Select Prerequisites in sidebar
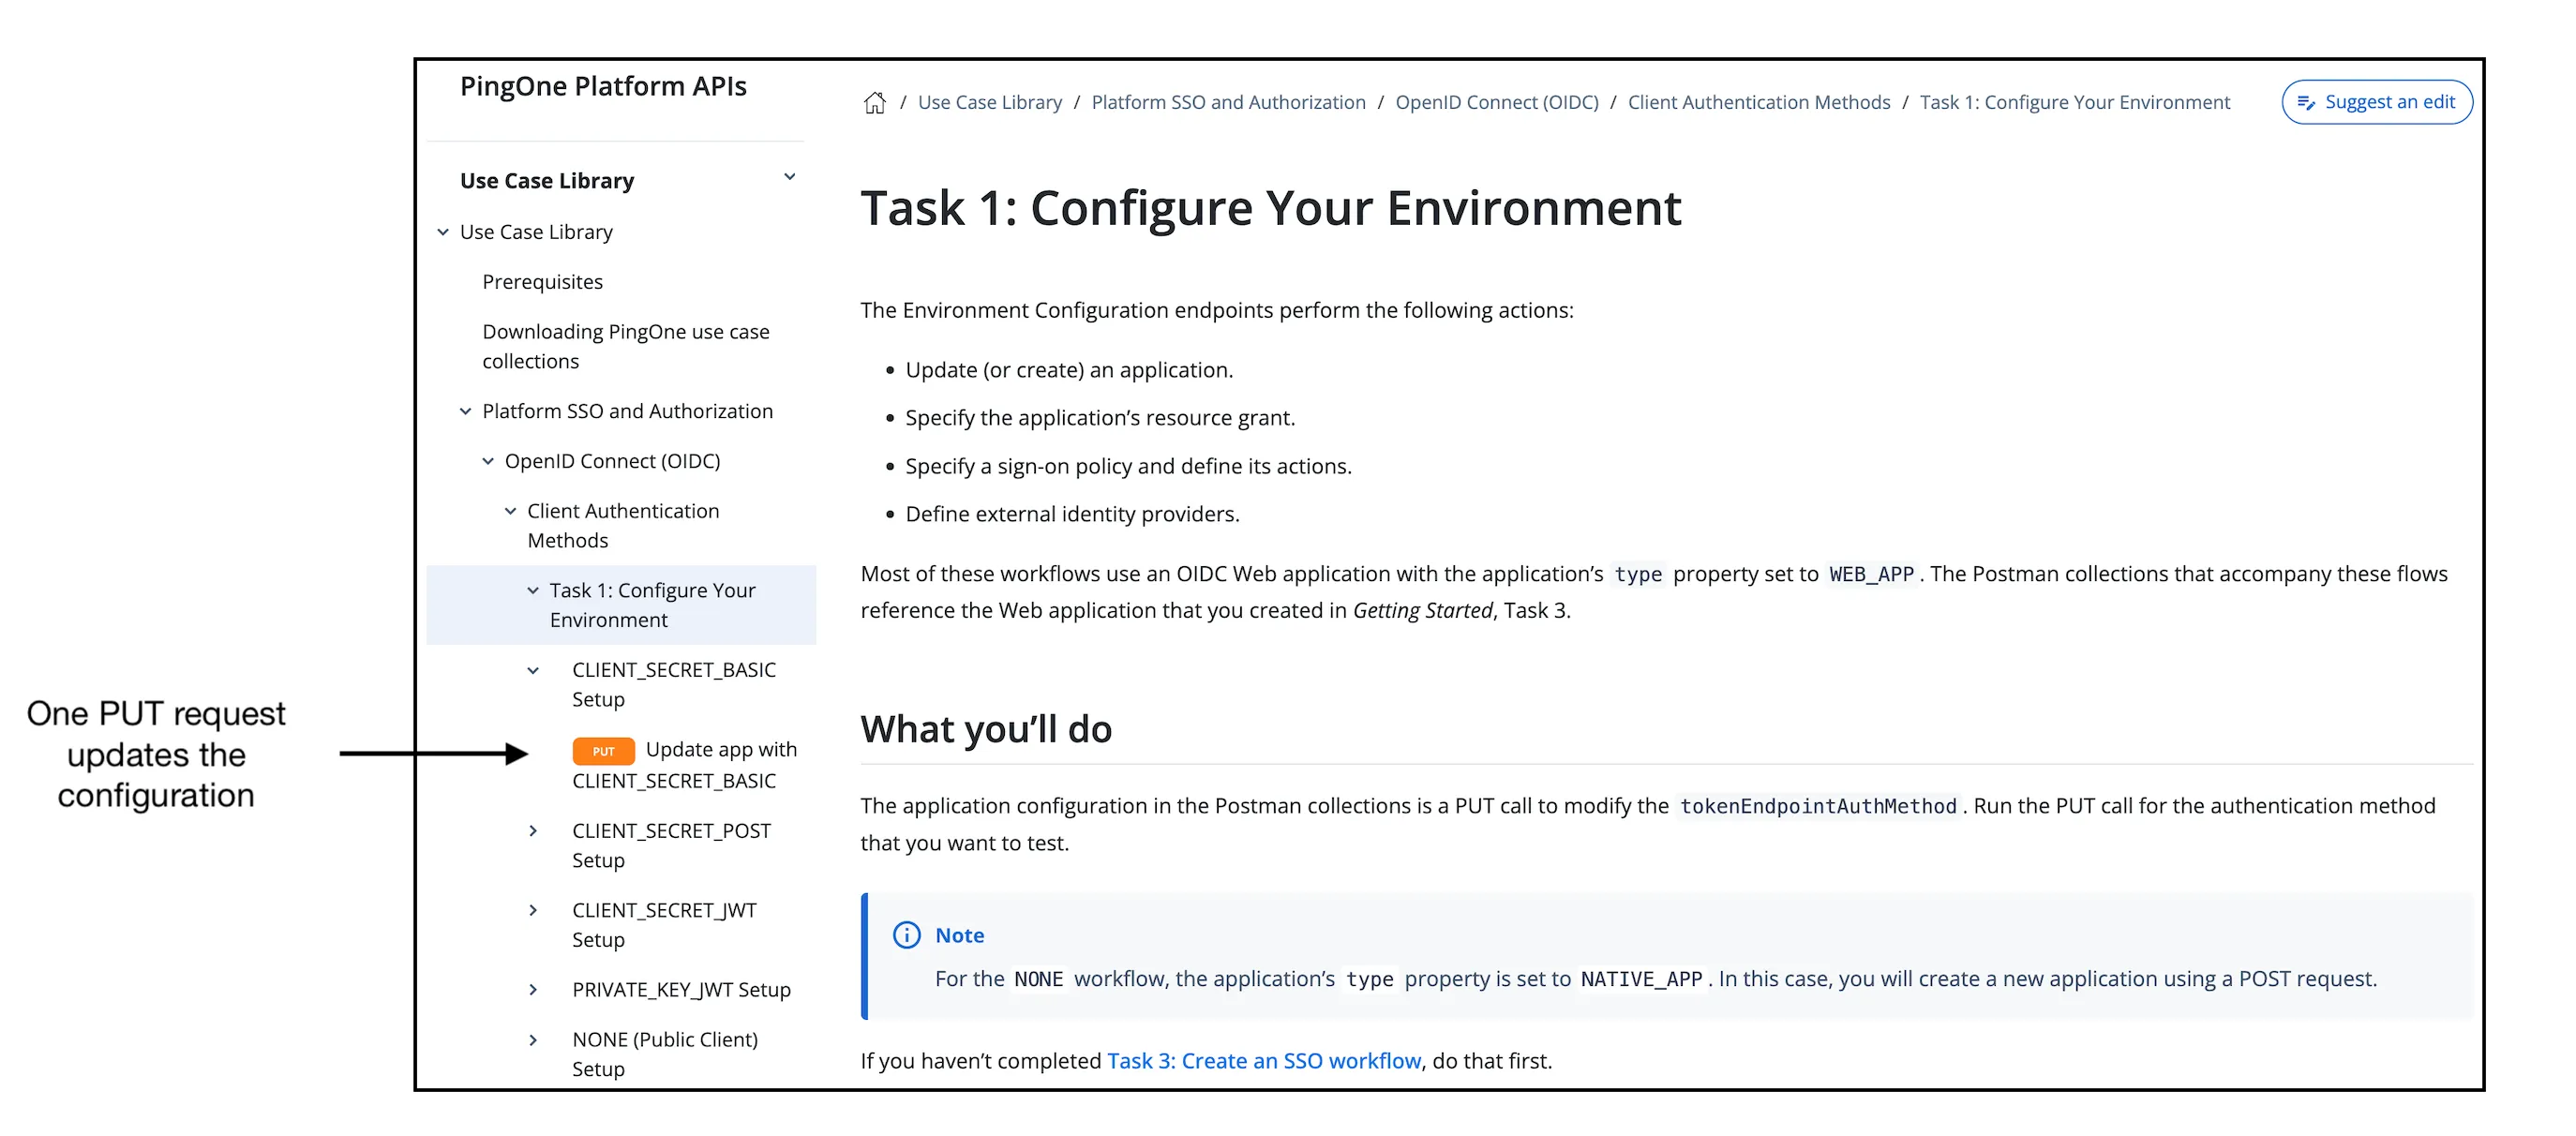The width and height of the screenshot is (2576, 1136). click(x=542, y=282)
